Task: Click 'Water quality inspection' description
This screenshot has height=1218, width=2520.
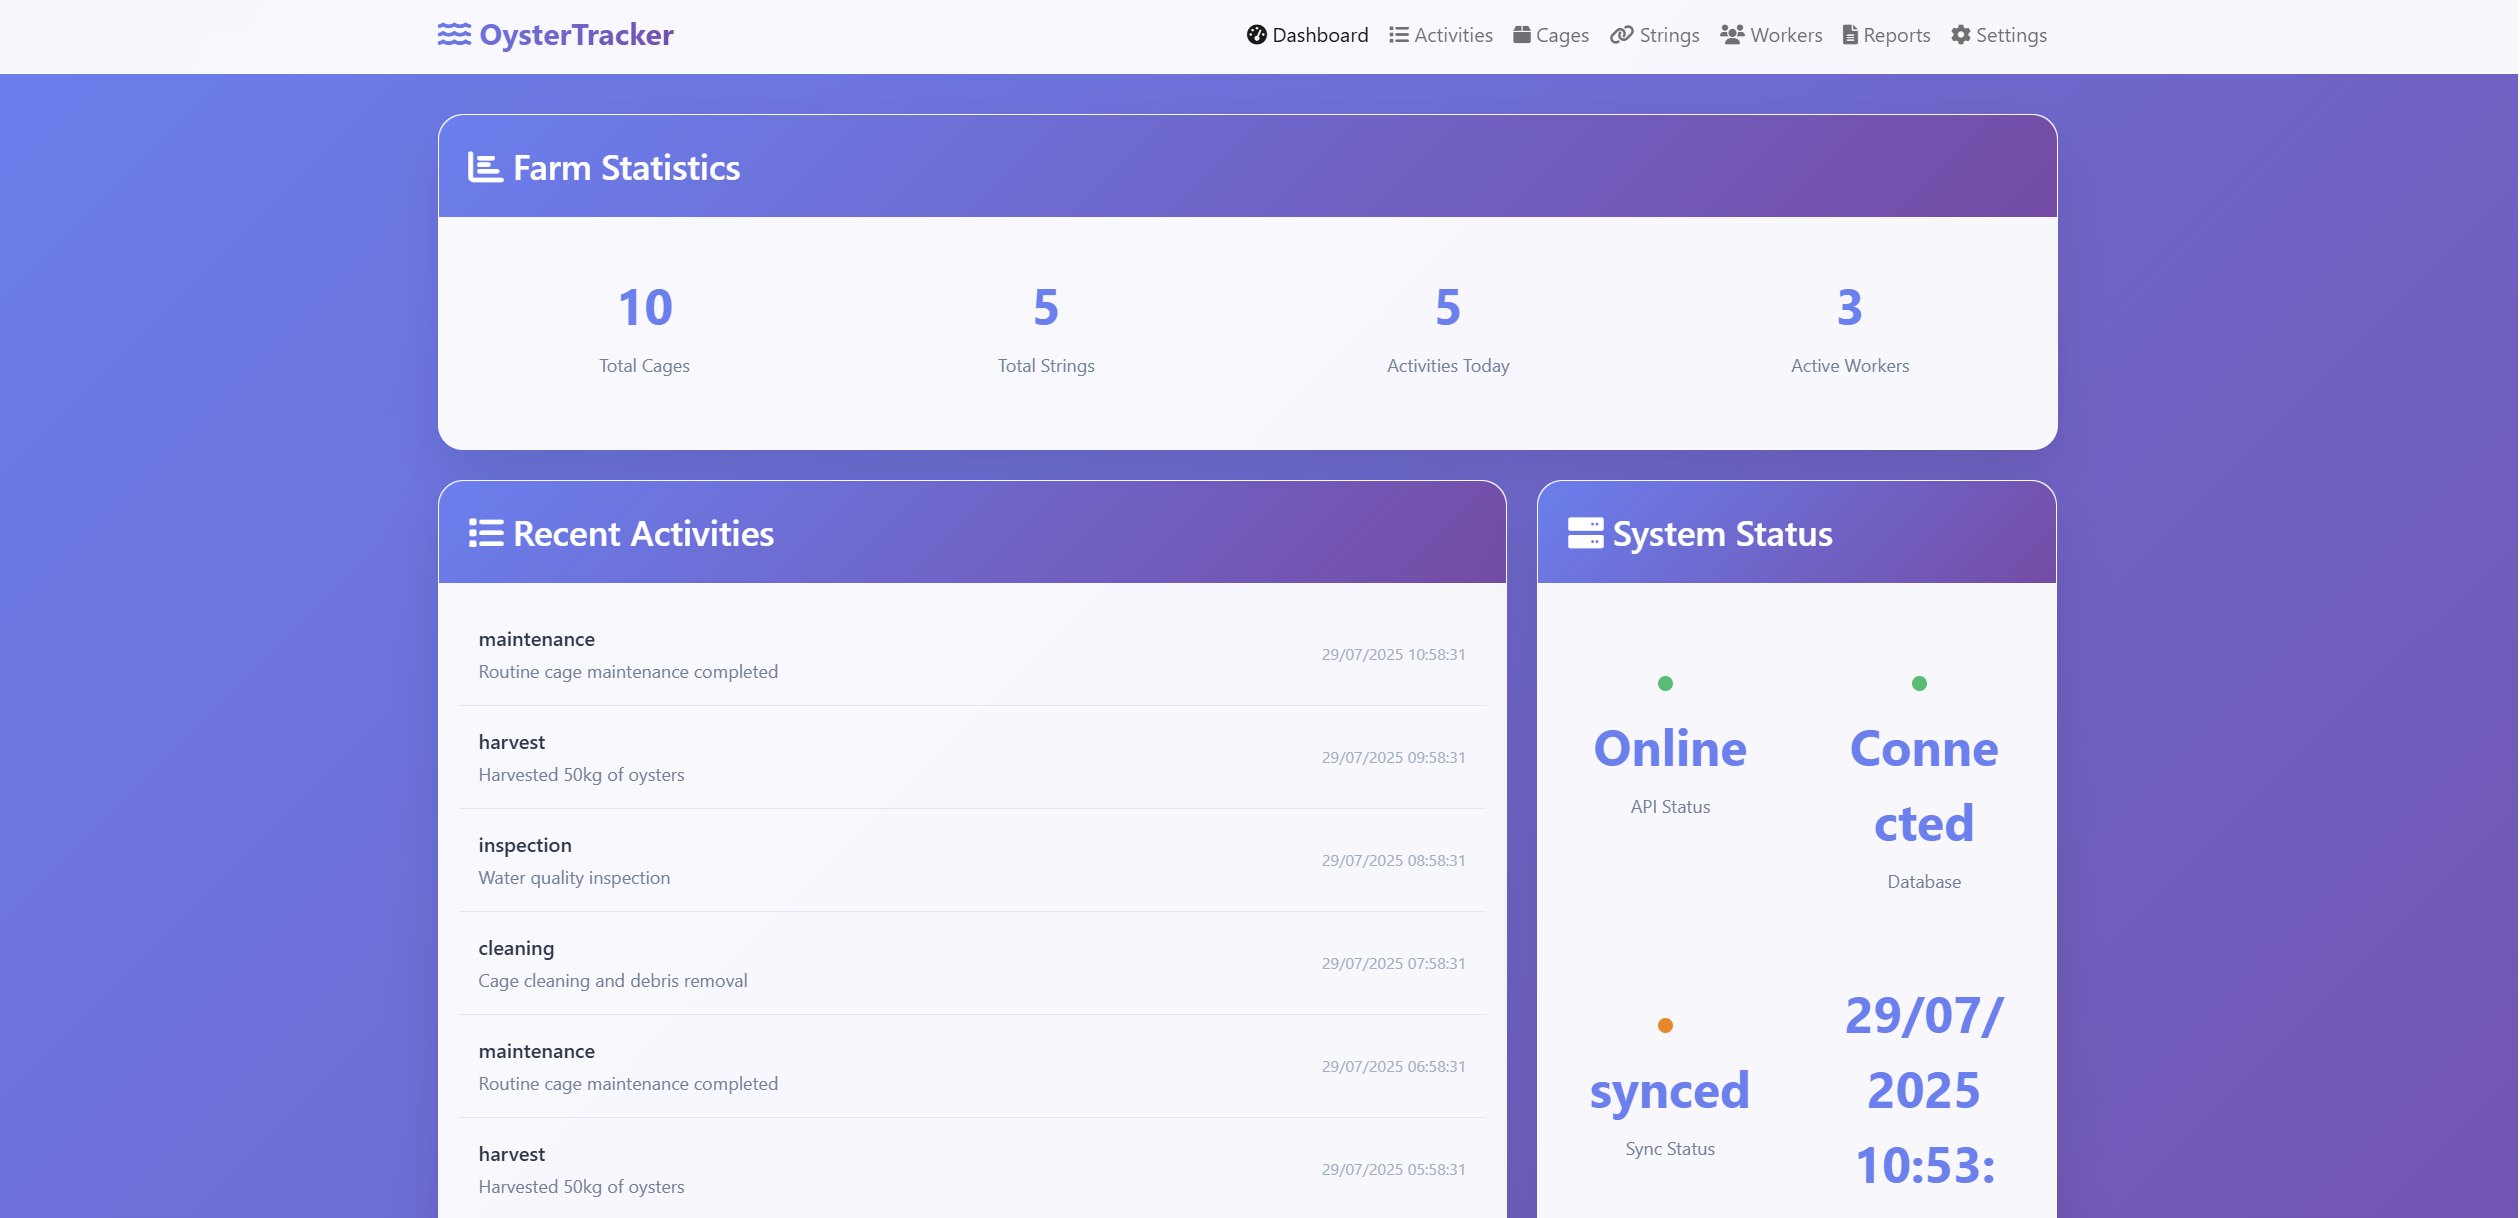Action: pos(574,878)
